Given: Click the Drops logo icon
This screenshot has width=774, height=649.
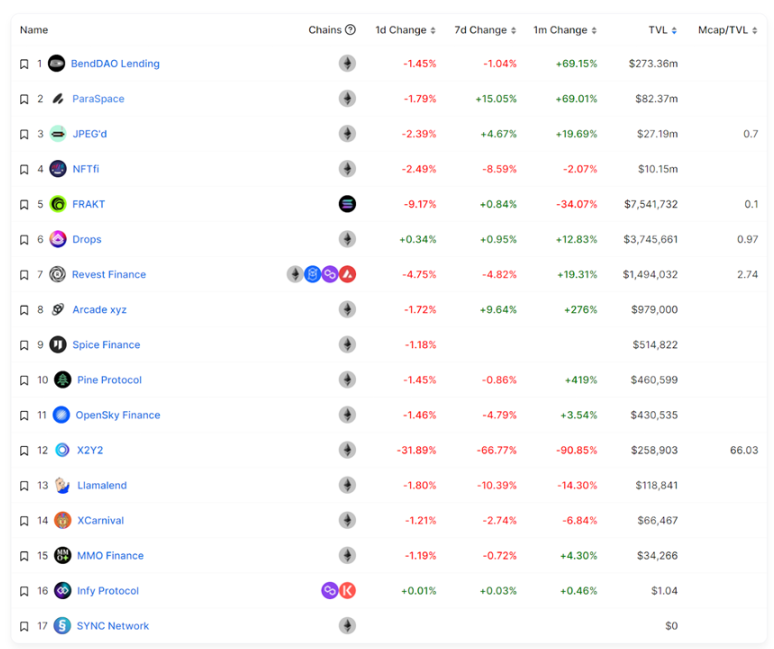Looking at the screenshot, I should click(x=58, y=239).
